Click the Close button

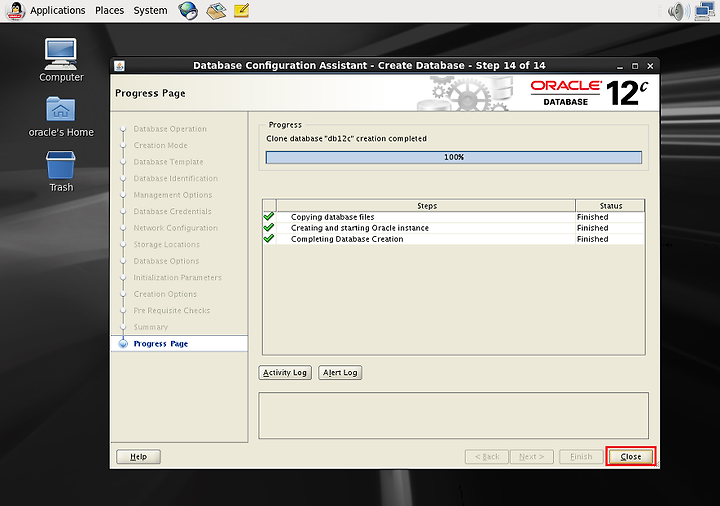pyautogui.click(x=631, y=456)
